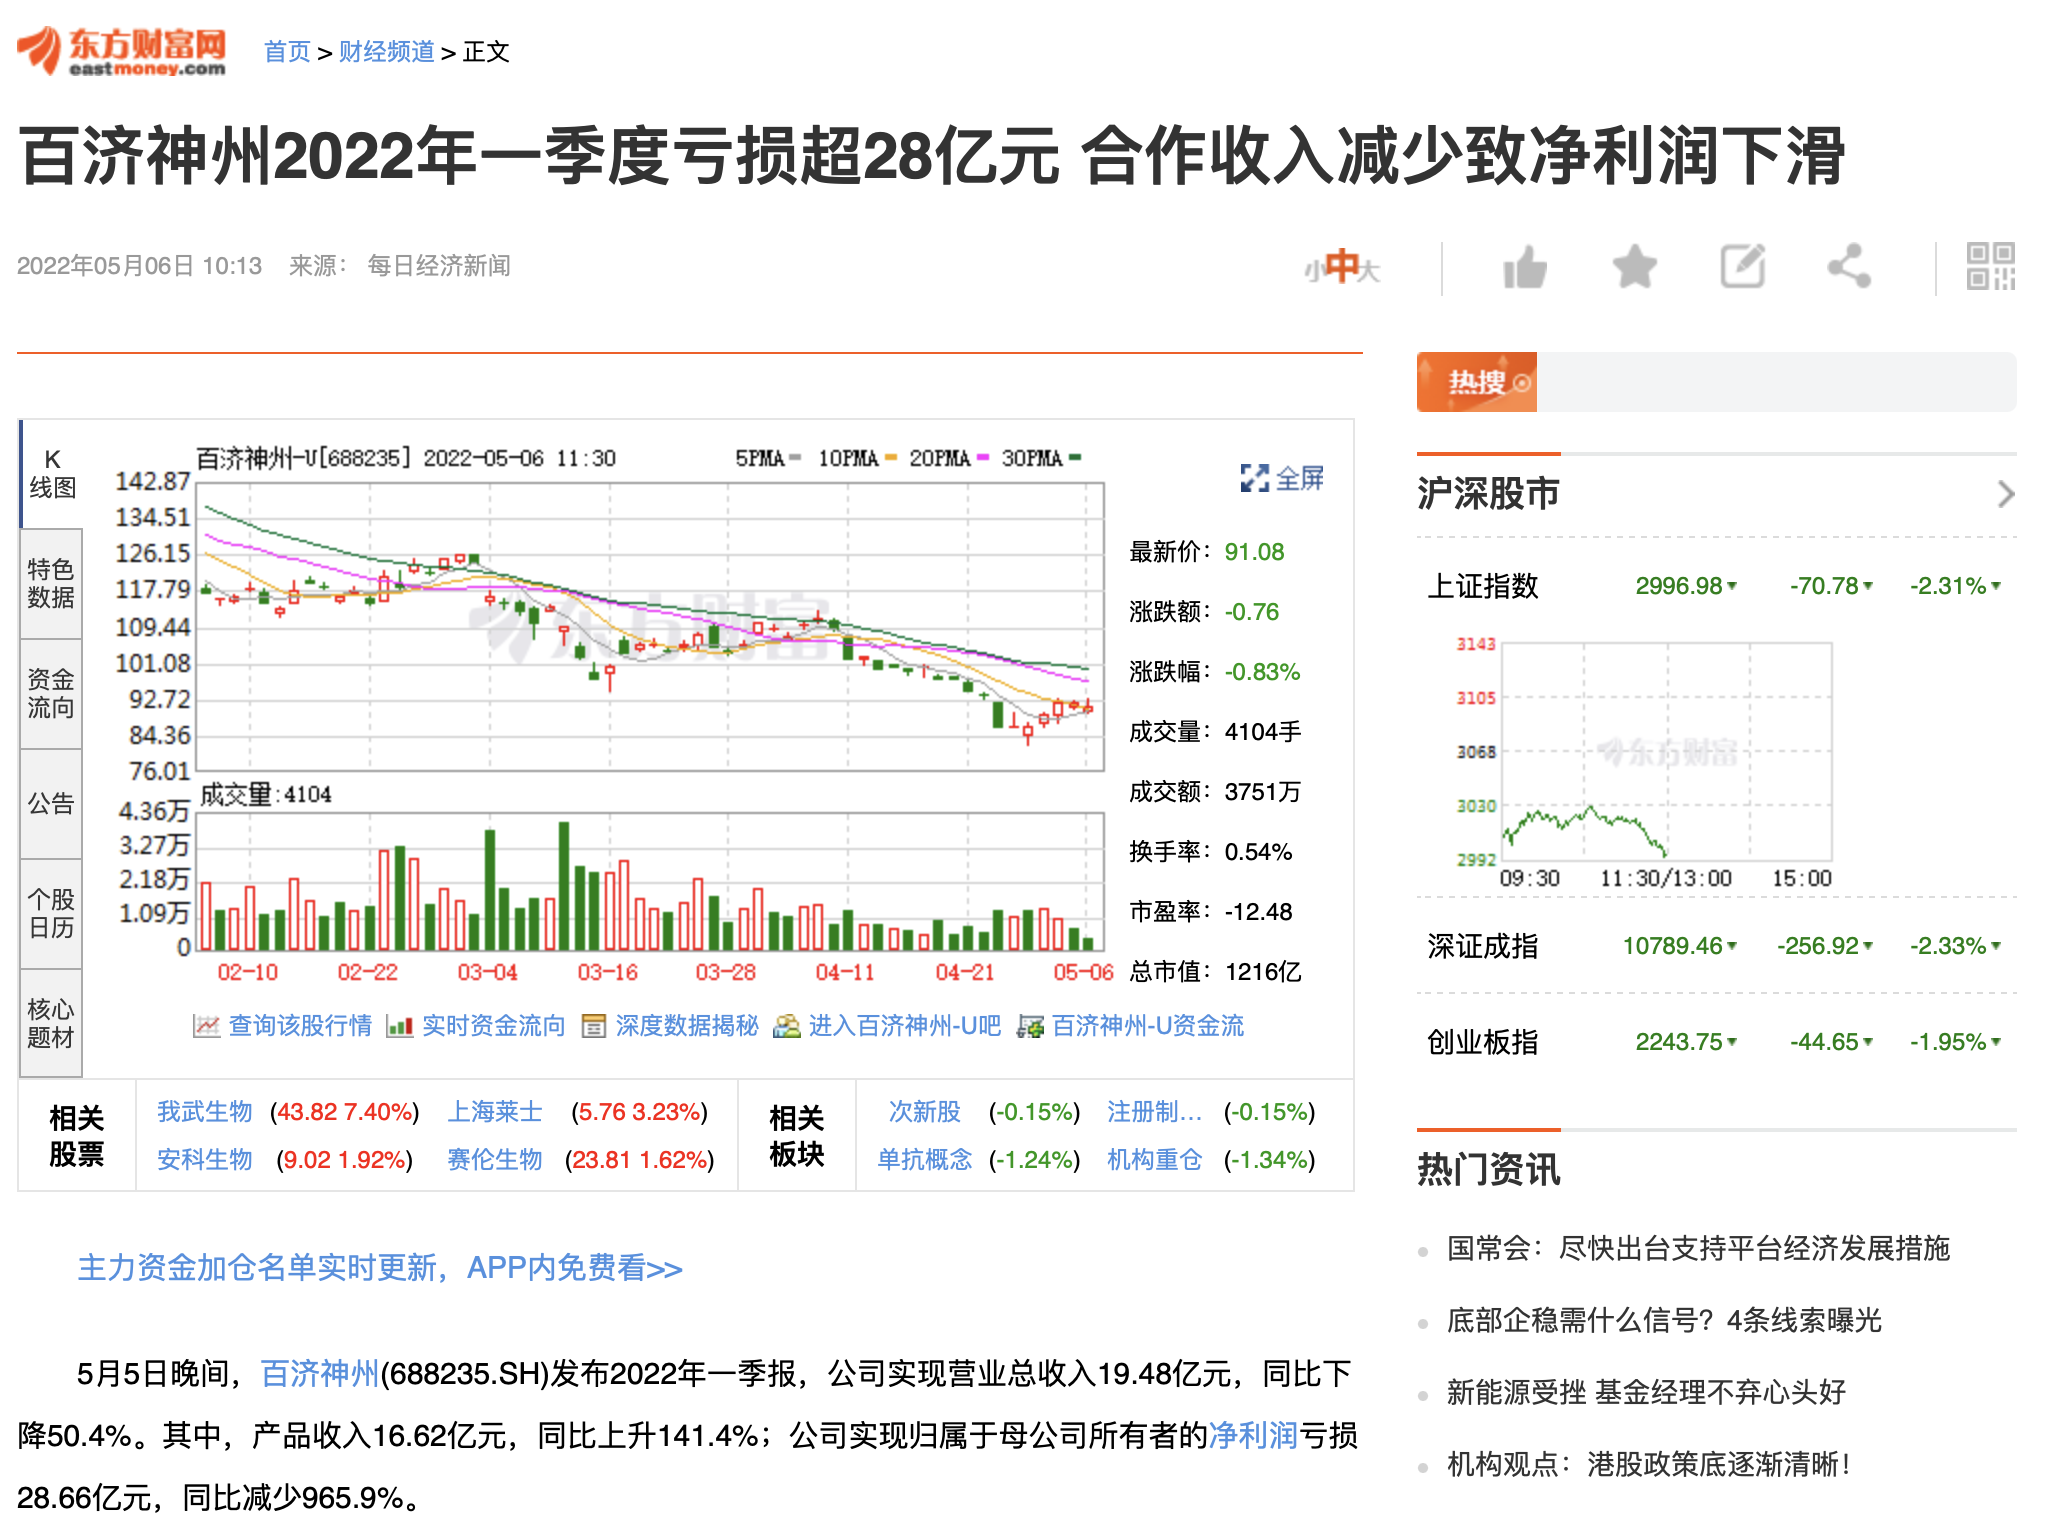Expand the 沪深股市 section arrow
Screen dimensions: 2048x1526
(2005, 494)
